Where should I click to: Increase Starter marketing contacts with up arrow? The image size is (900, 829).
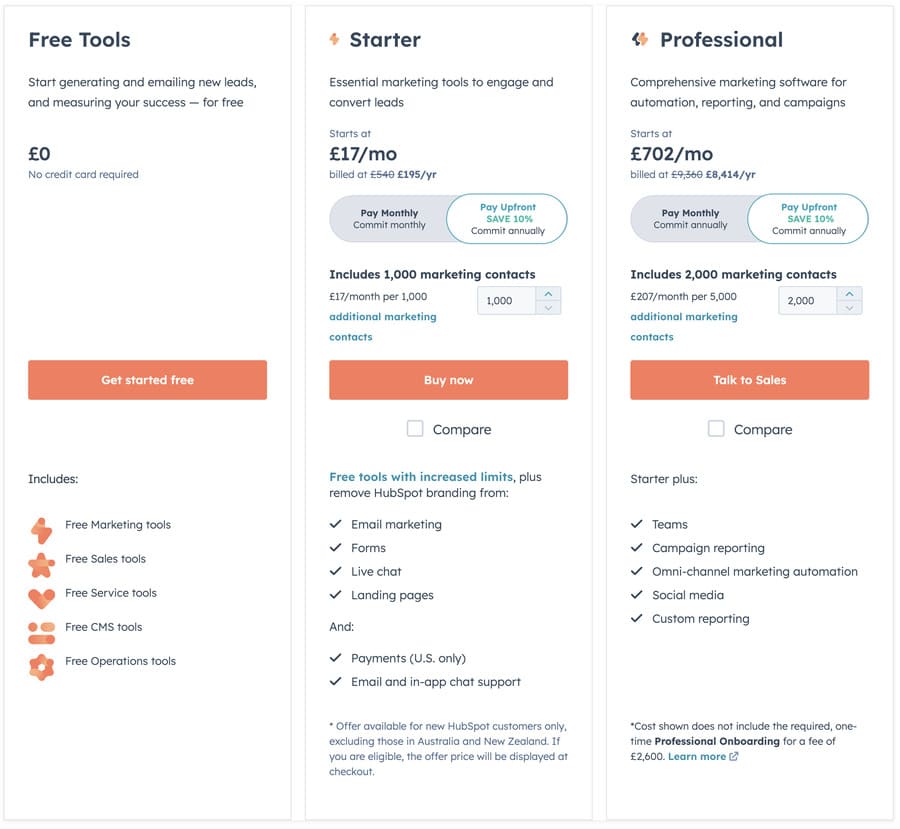click(x=548, y=294)
